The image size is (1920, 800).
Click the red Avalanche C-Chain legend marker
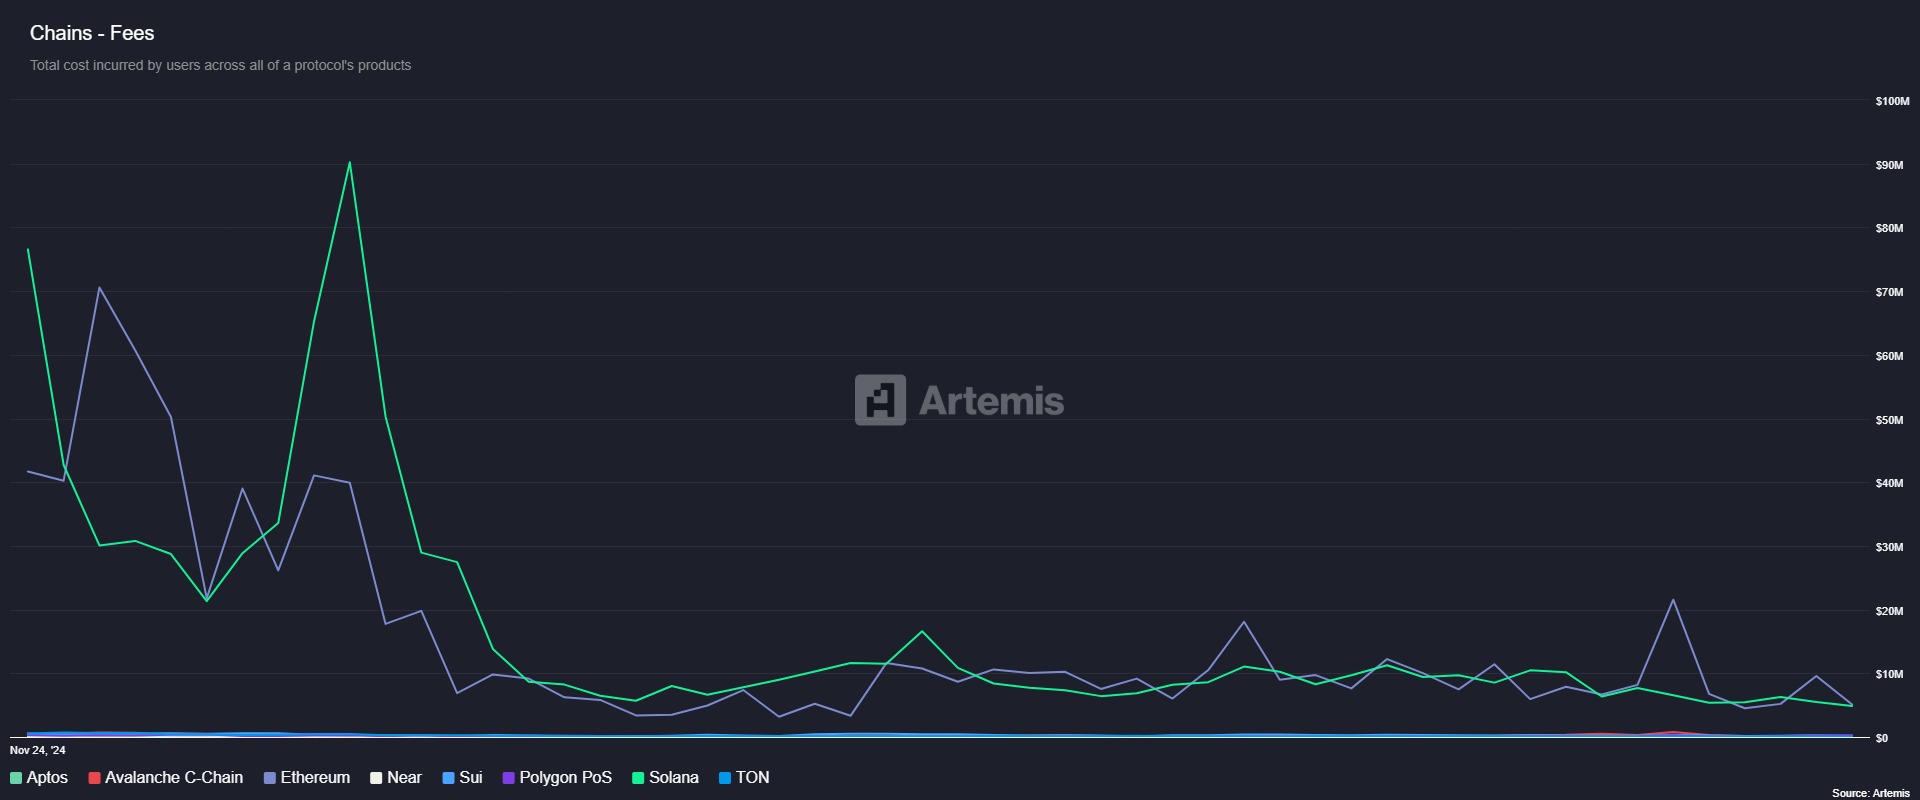click(x=94, y=778)
